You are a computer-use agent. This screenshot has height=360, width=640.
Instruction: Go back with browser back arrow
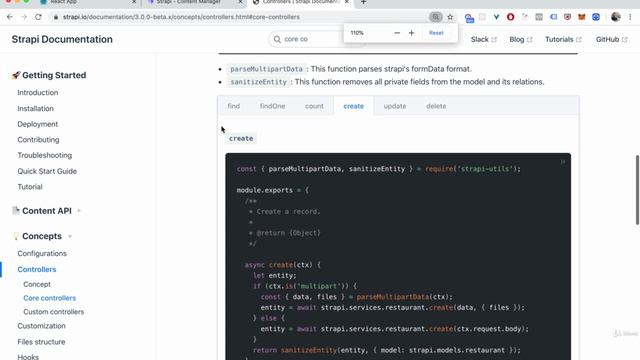(10, 17)
